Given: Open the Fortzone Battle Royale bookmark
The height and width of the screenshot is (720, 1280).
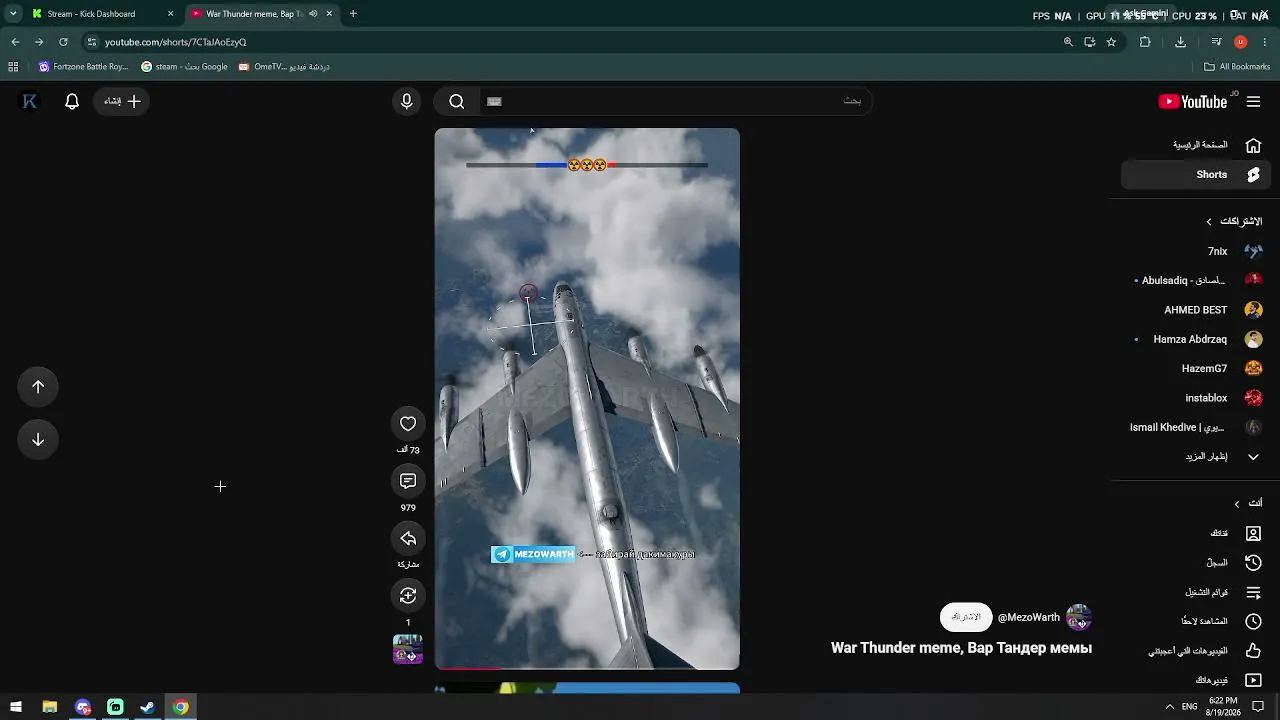Looking at the screenshot, I should point(84,67).
